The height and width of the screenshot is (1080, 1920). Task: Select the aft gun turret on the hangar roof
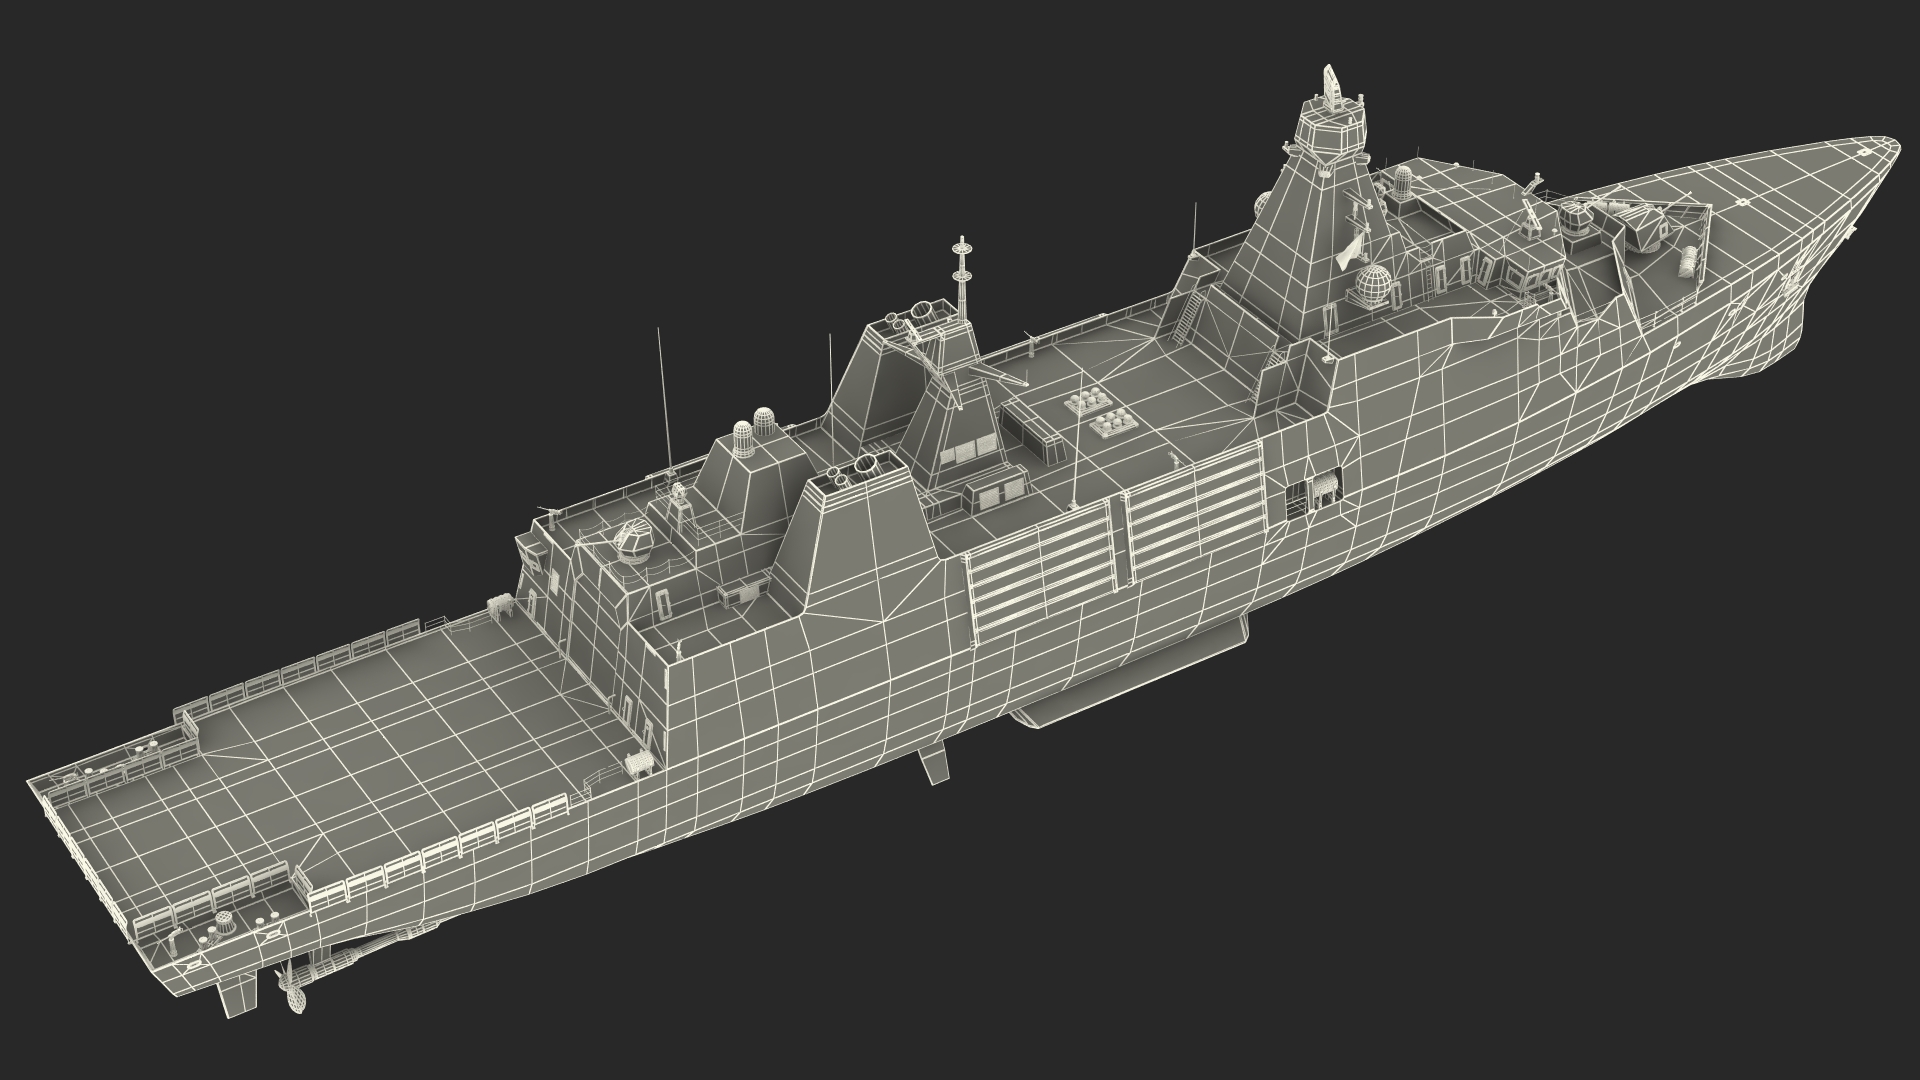click(632, 542)
